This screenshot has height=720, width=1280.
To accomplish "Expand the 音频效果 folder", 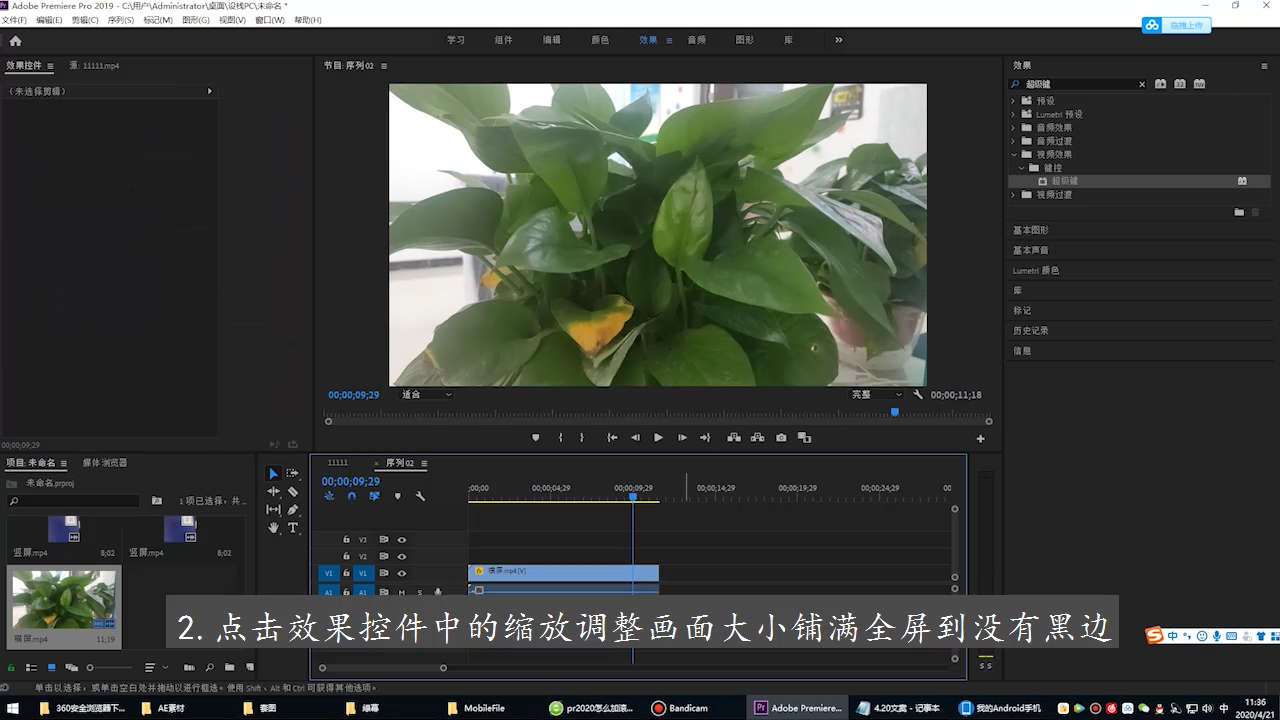I will (x=1013, y=128).
